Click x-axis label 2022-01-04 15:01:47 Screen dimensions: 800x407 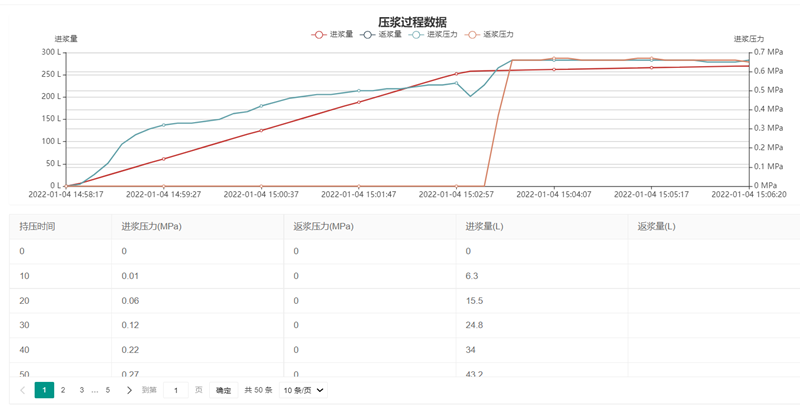pos(359,194)
